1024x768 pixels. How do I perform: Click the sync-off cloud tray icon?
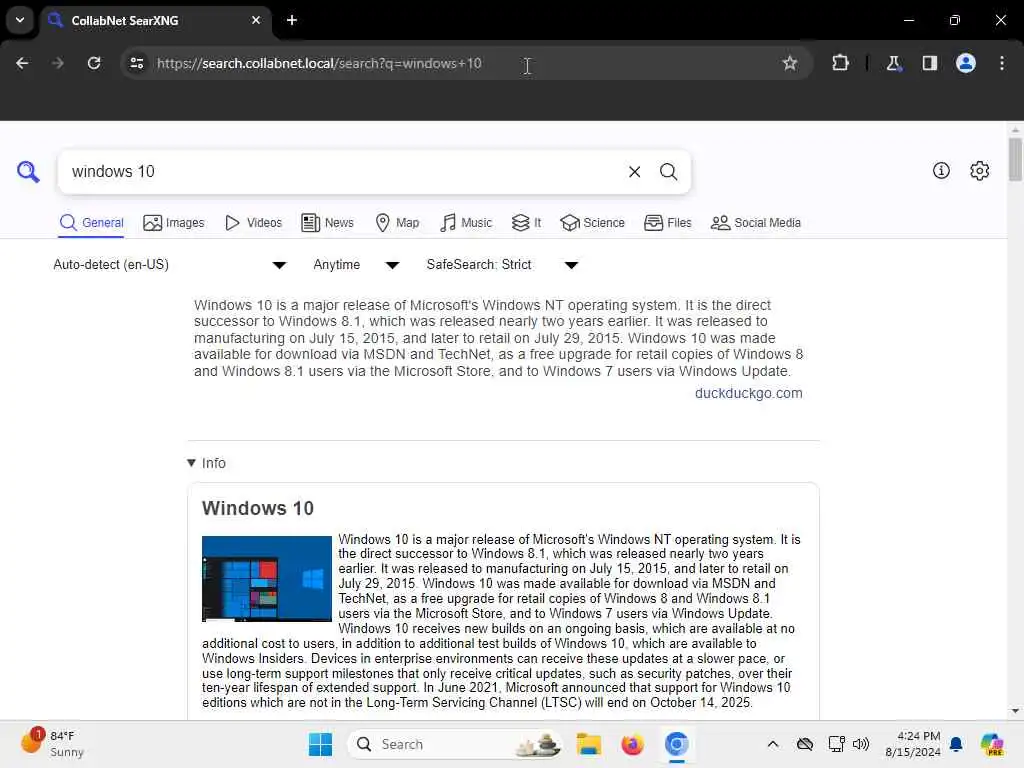[x=805, y=744]
